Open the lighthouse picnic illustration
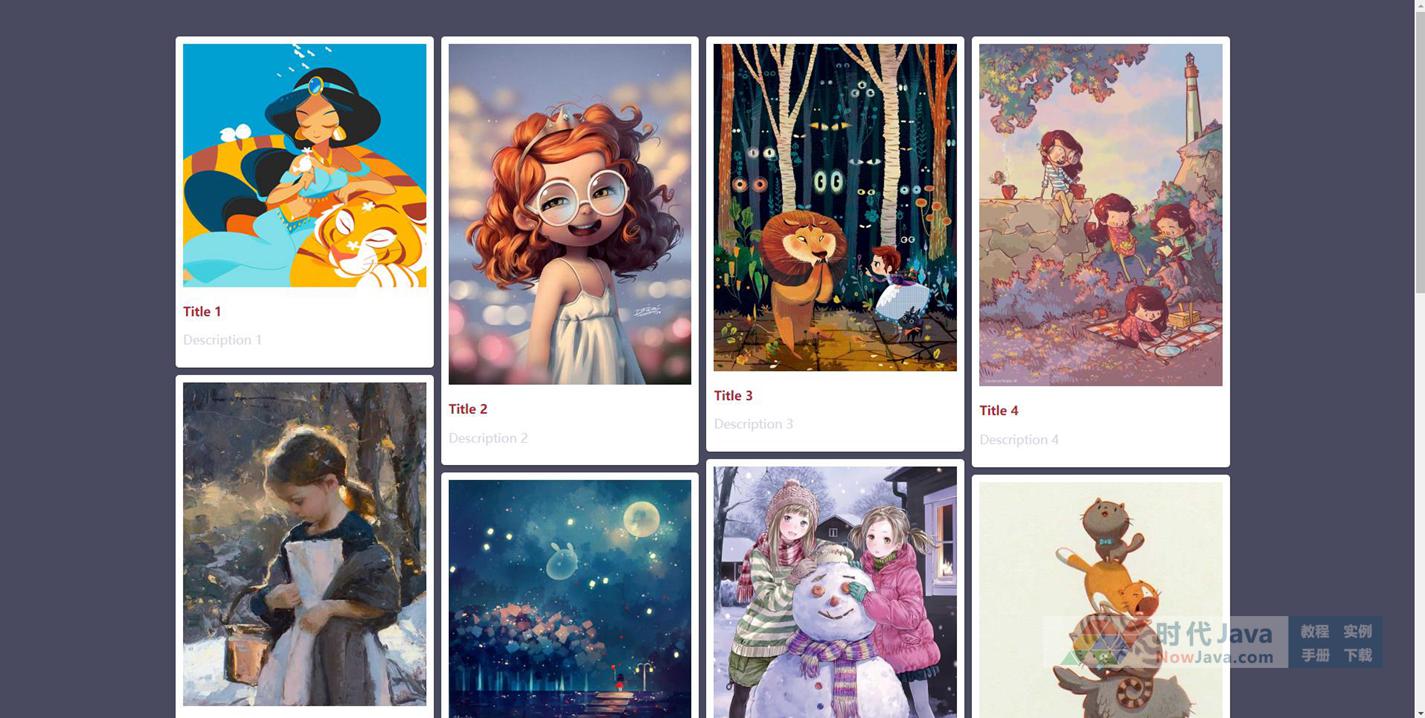This screenshot has width=1425, height=718. (1100, 215)
